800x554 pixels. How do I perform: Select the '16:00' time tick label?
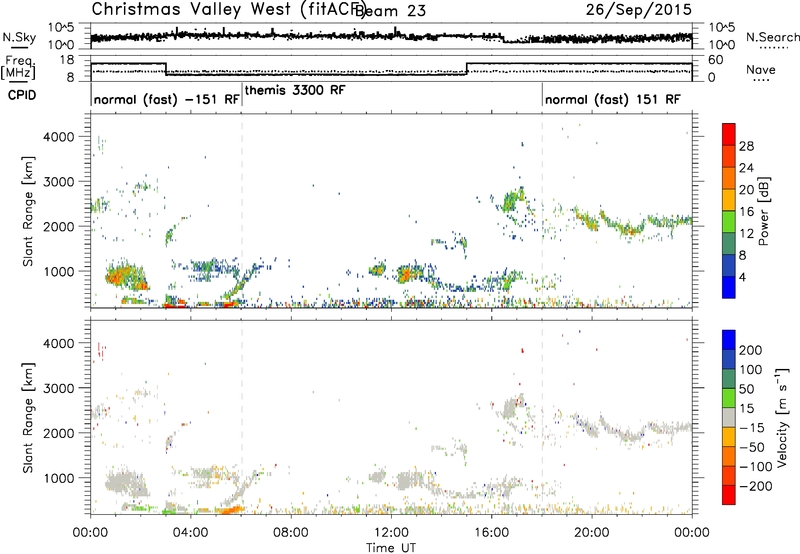click(491, 533)
